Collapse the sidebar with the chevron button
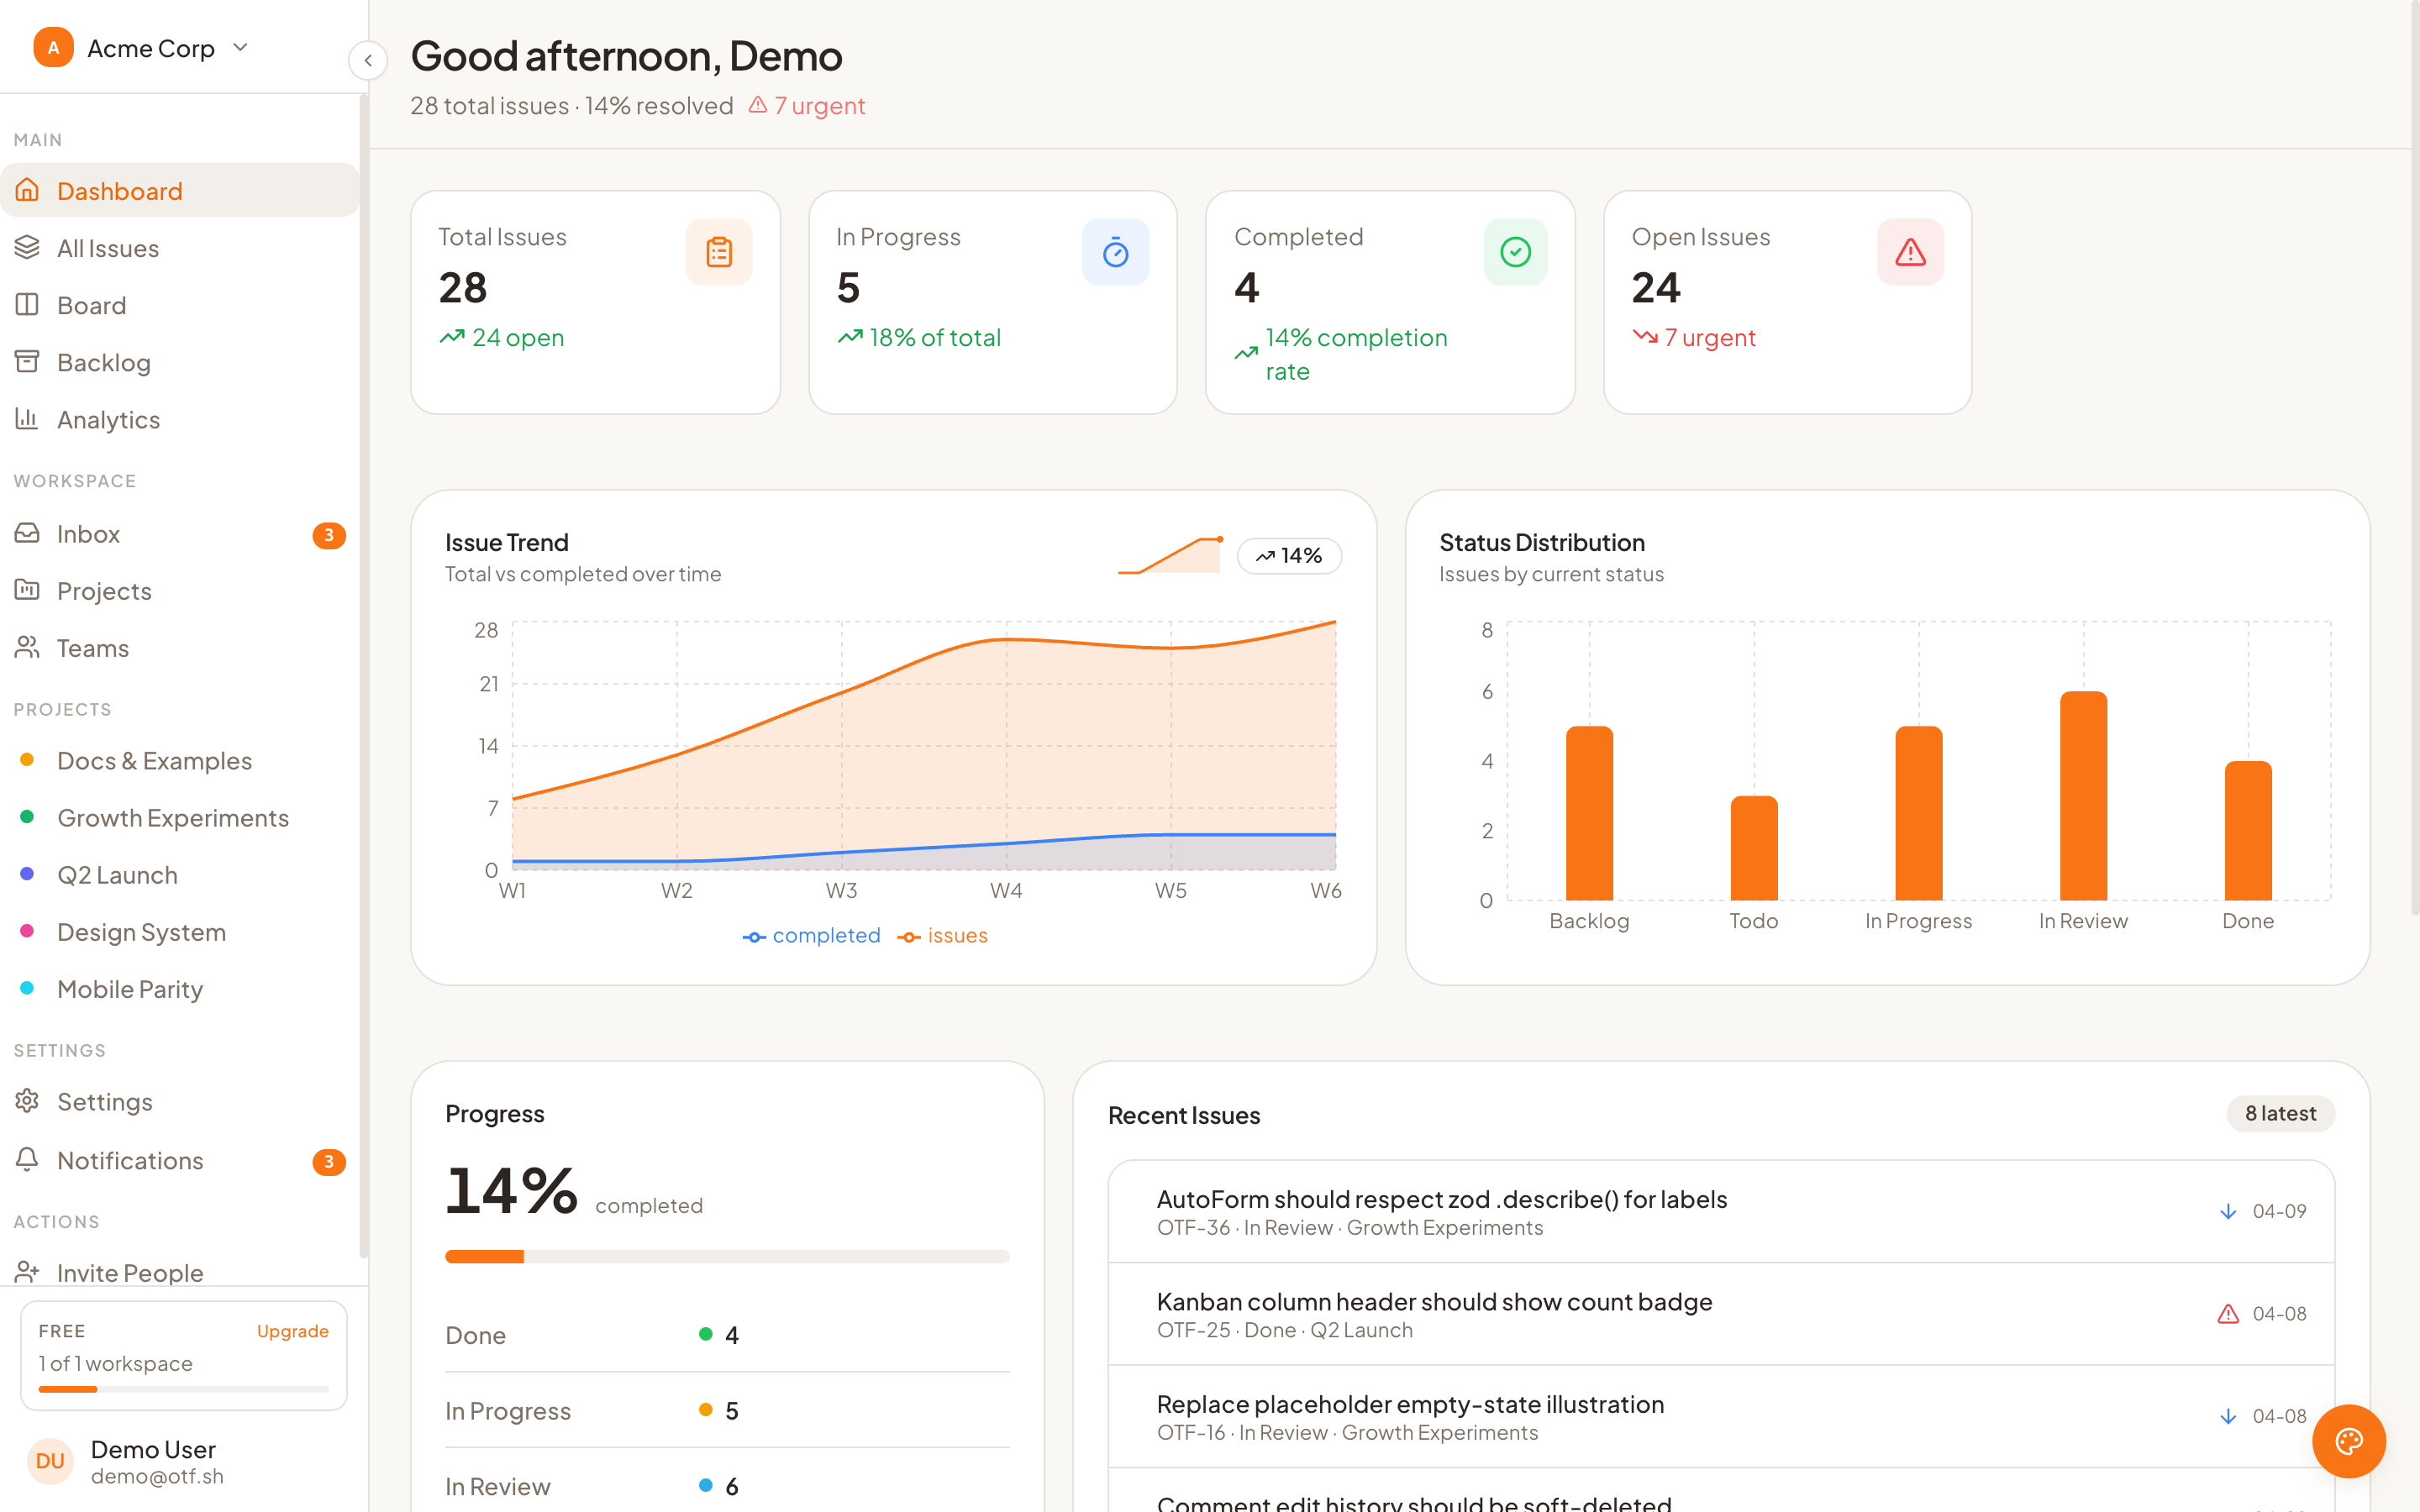 368,60
